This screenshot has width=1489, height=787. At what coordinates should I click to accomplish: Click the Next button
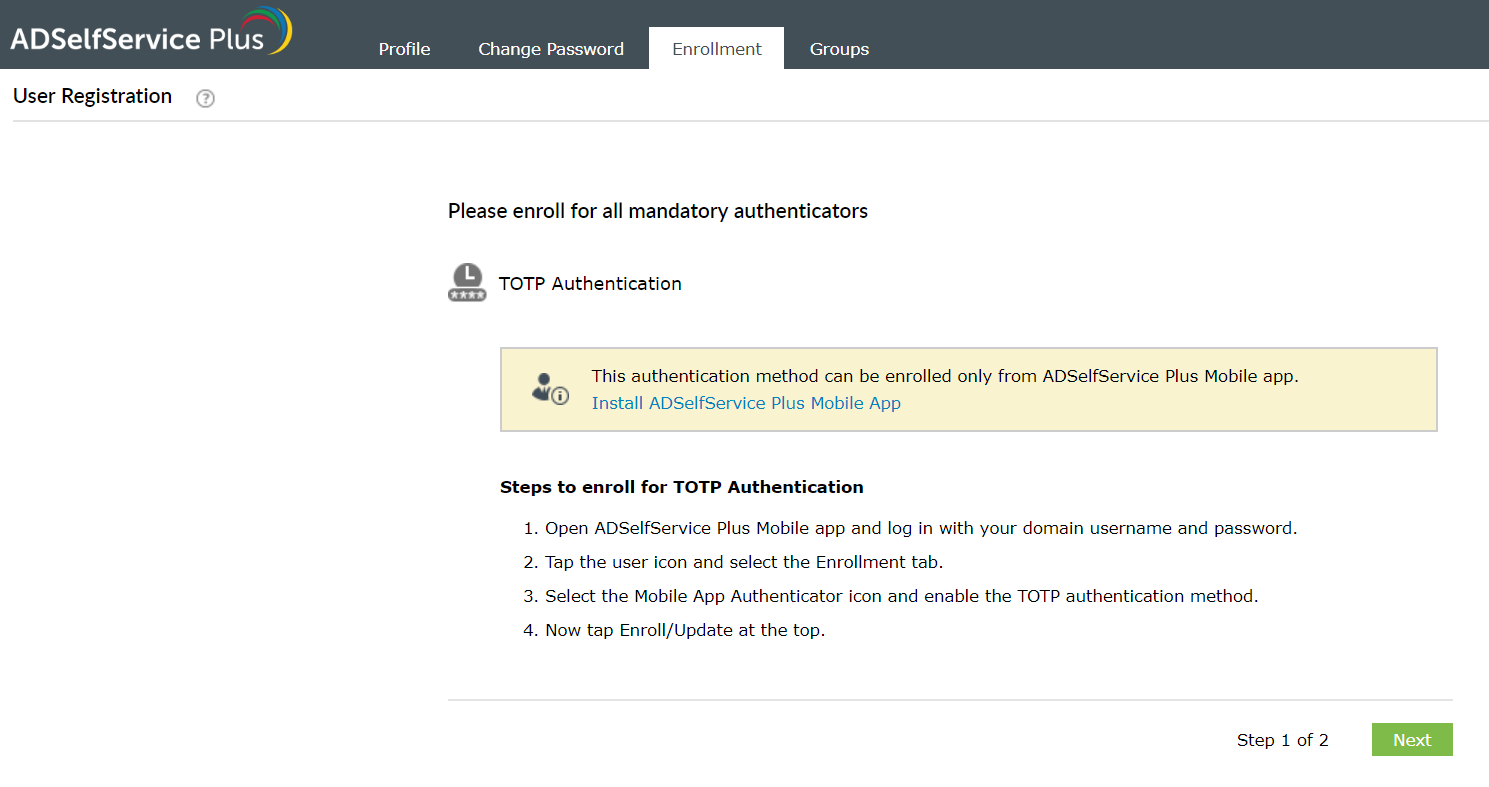pos(1412,739)
